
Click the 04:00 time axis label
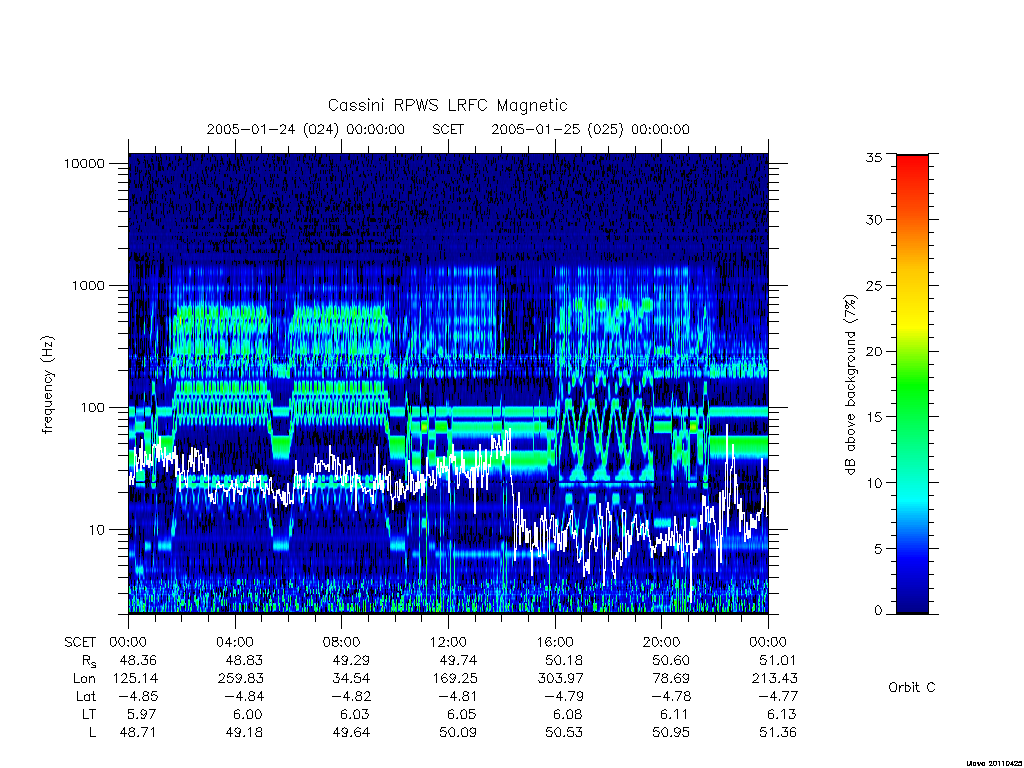235,643
